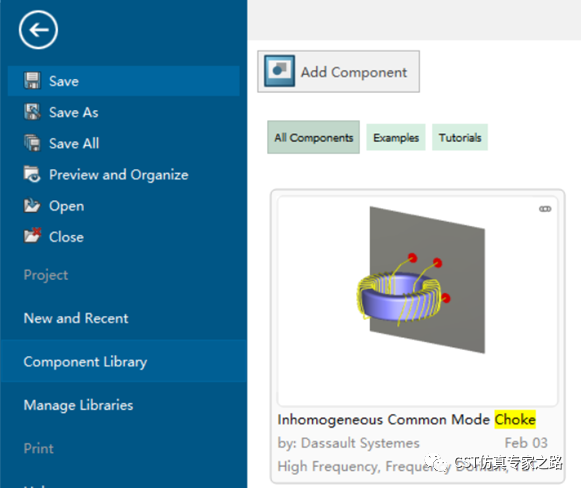Select the All Components filter

313,137
